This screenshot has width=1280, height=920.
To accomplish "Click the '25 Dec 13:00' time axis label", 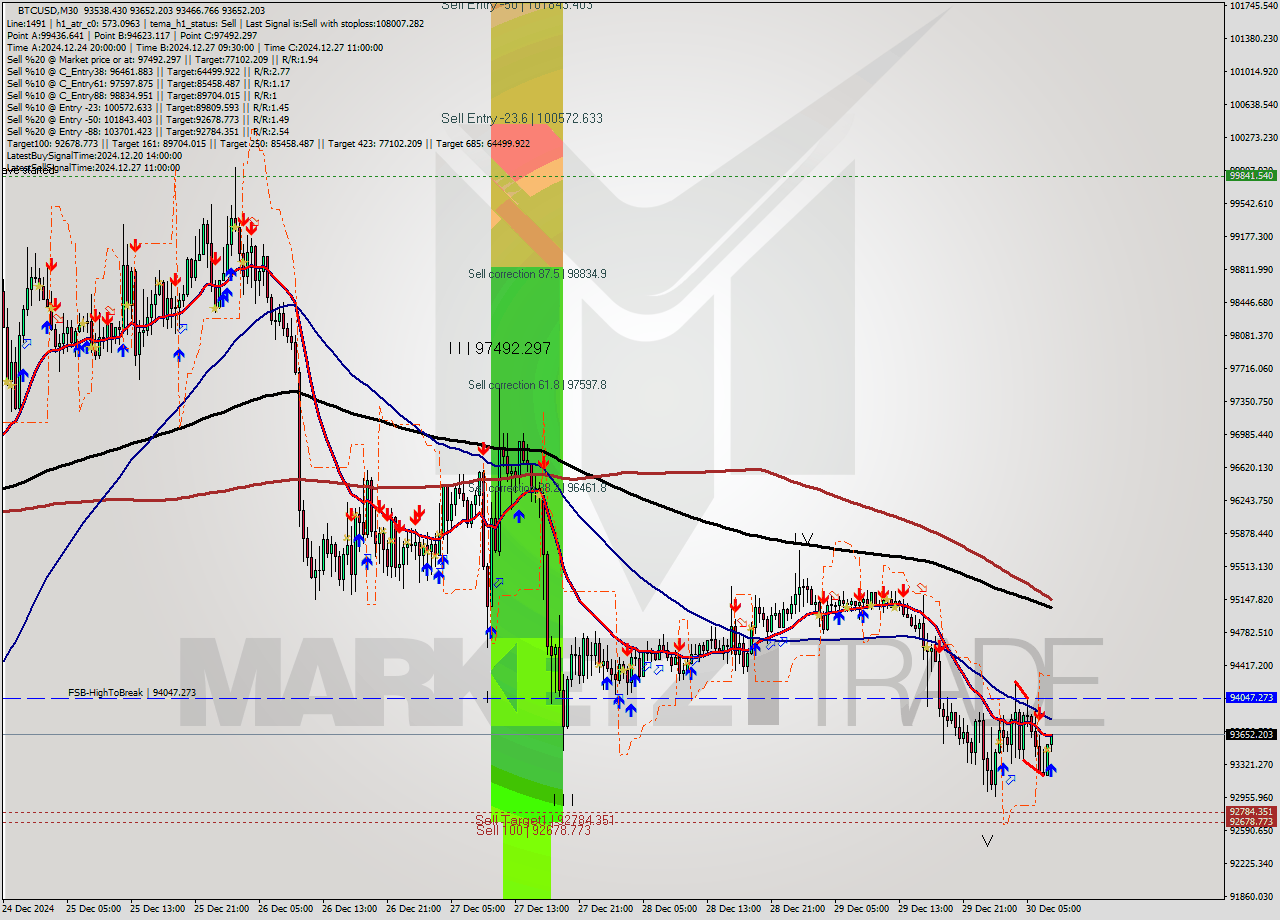I will (159, 909).
